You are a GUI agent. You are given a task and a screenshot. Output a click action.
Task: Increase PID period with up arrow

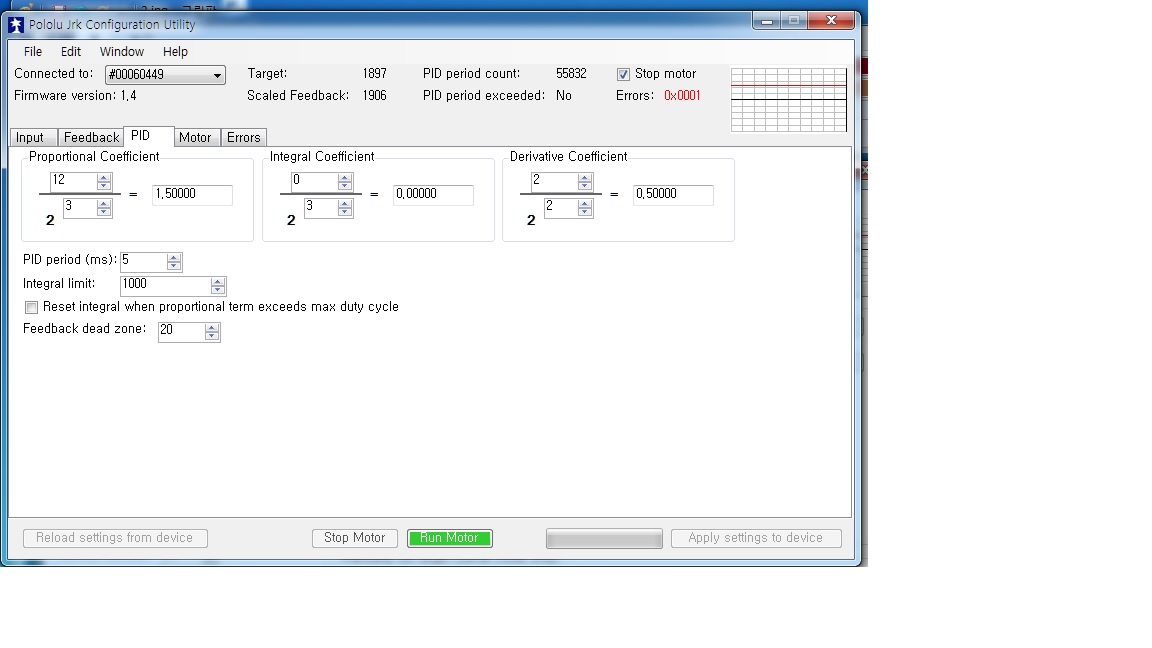(x=173, y=257)
